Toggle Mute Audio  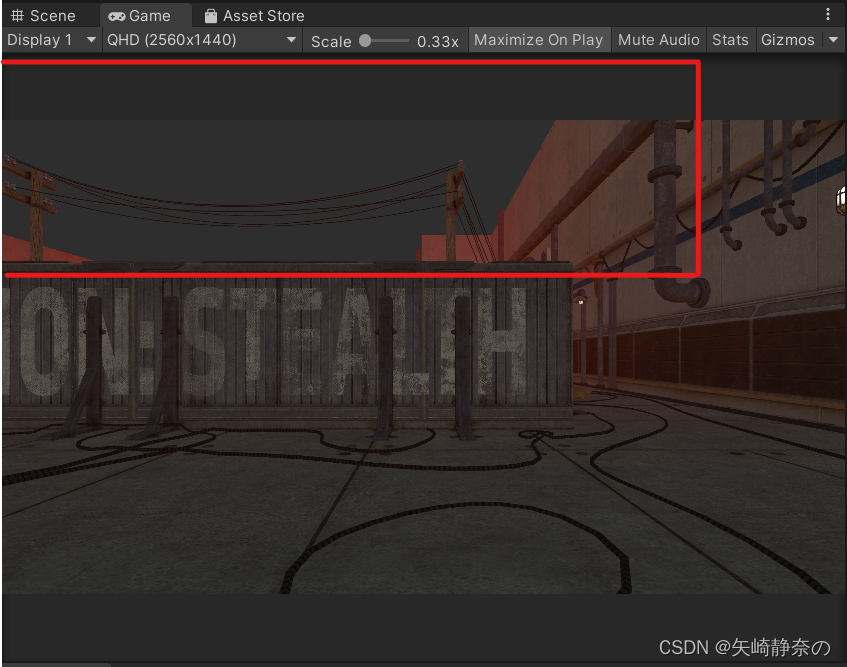[658, 40]
